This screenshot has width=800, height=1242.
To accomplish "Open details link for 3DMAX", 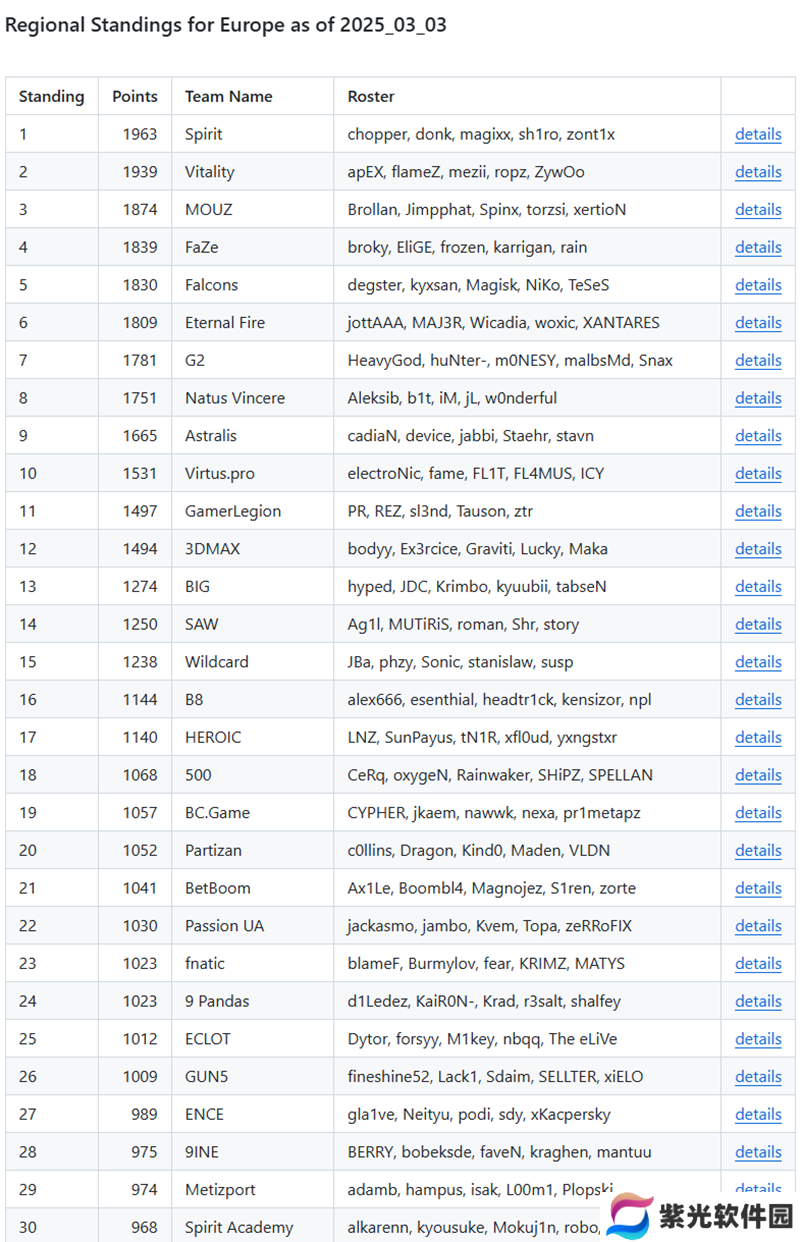I will pos(758,549).
